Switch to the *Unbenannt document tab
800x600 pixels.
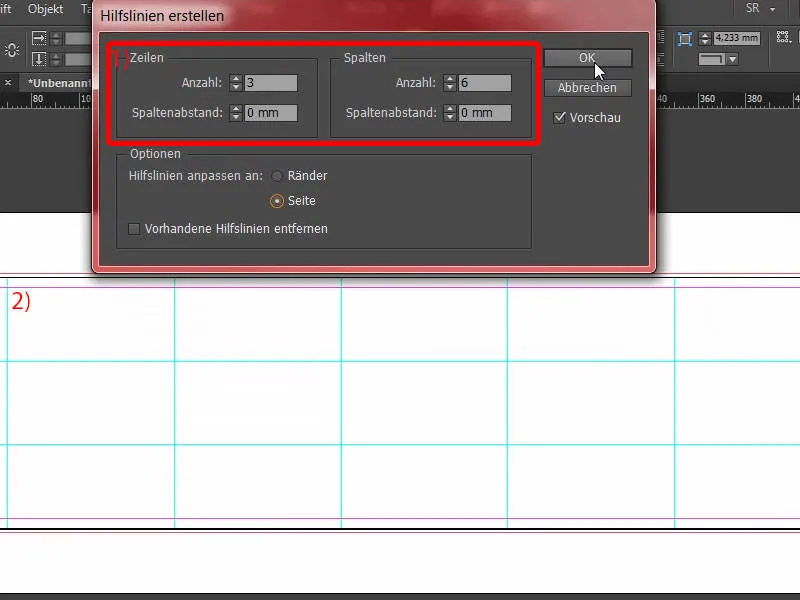(59, 83)
